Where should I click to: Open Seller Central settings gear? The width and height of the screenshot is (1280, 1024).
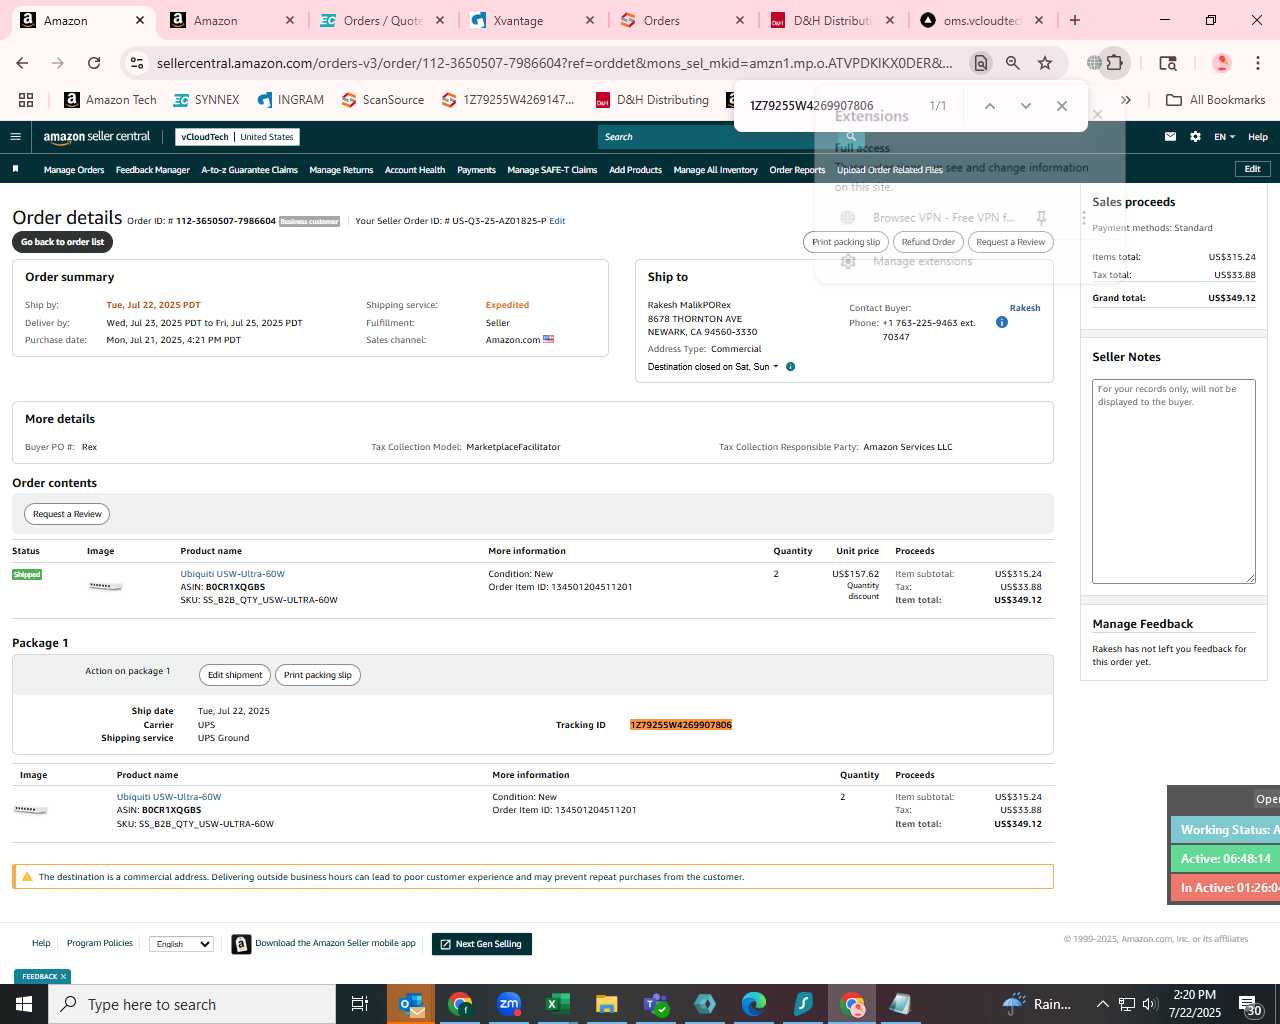tap(1195, 137)
